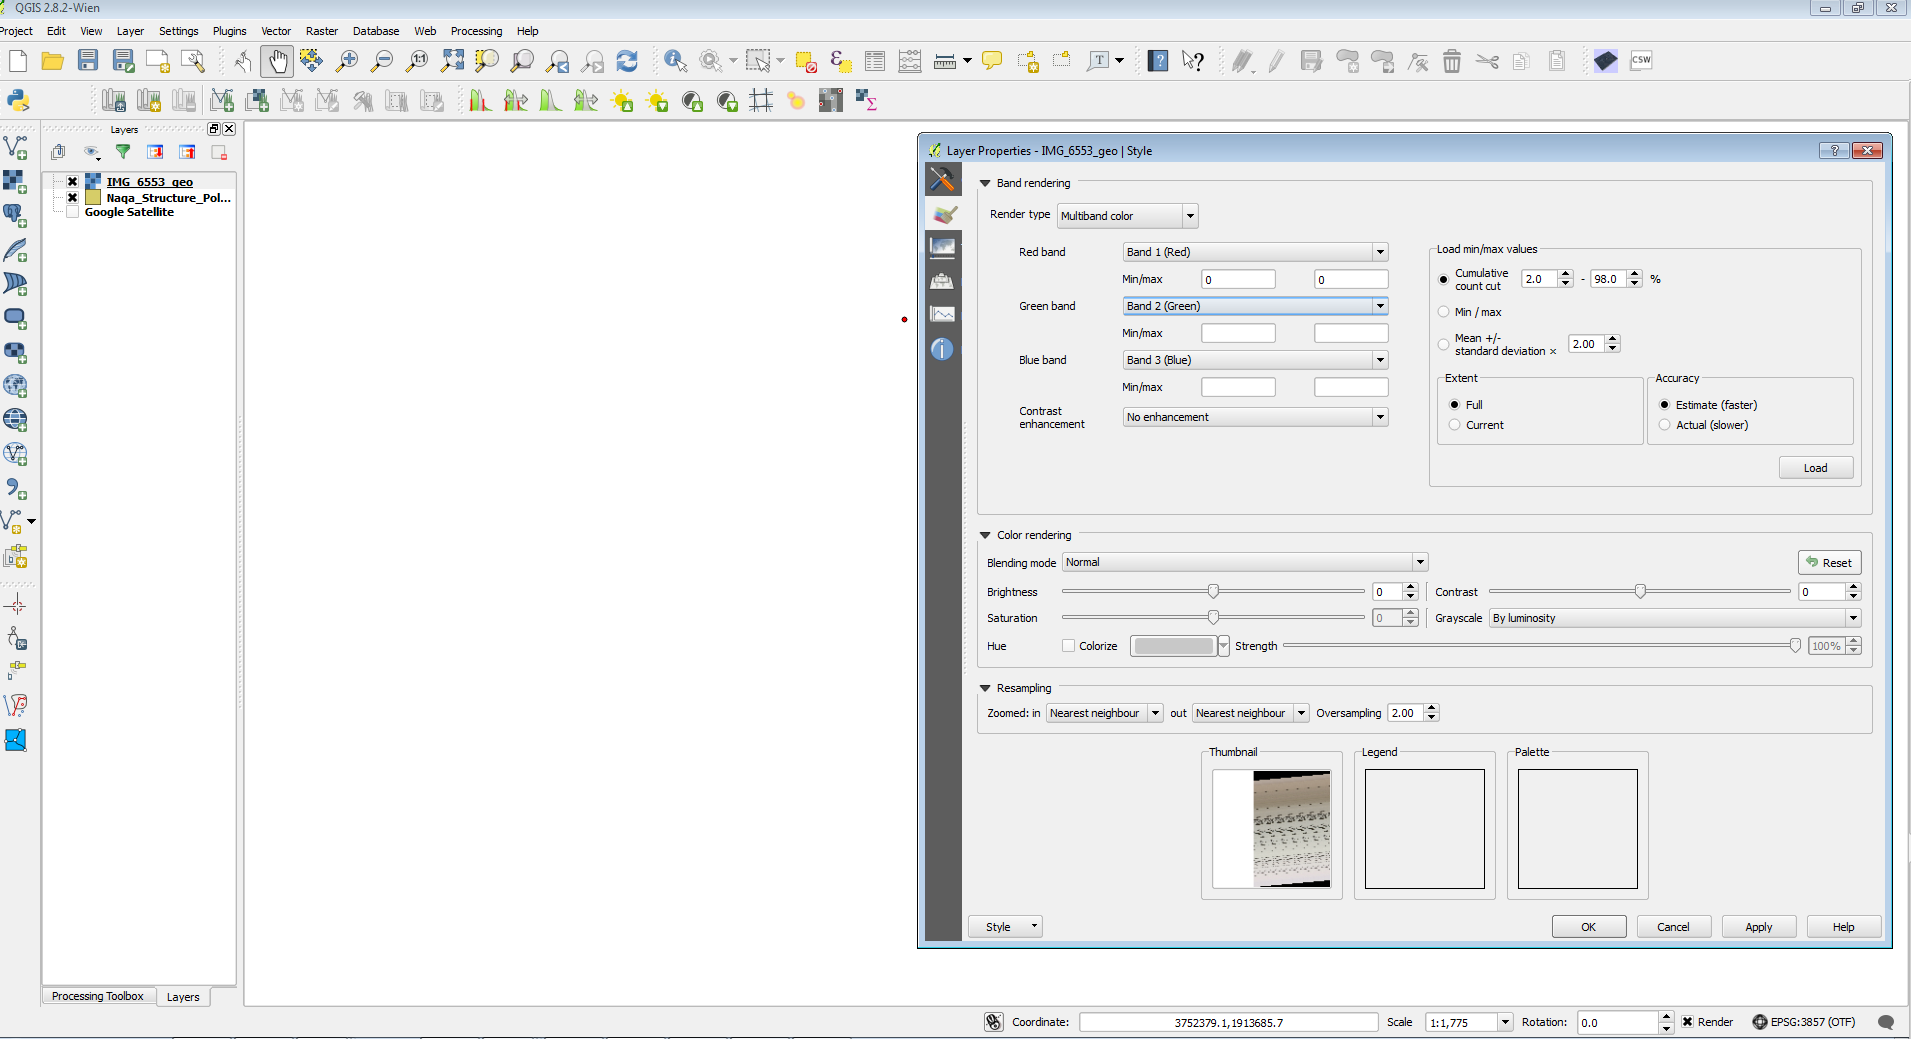
Task: Toggle visibility of IMG_6553_geo layer
Action: (x=72, y=181)
